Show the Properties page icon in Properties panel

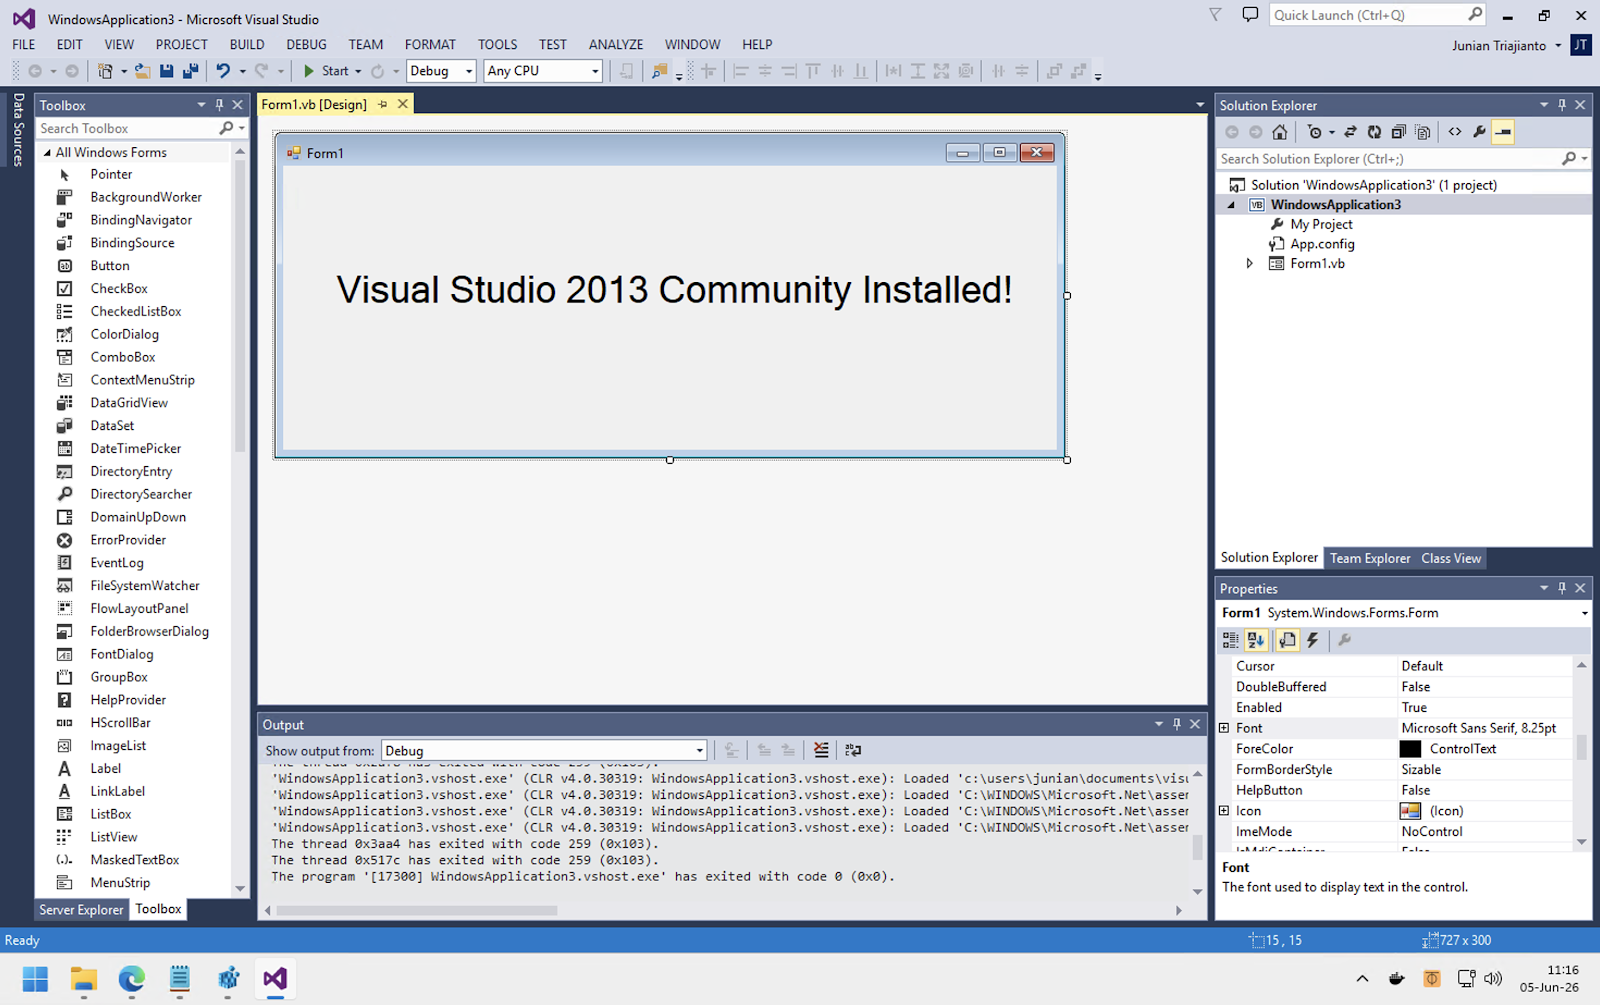[x=1287, y=640]
